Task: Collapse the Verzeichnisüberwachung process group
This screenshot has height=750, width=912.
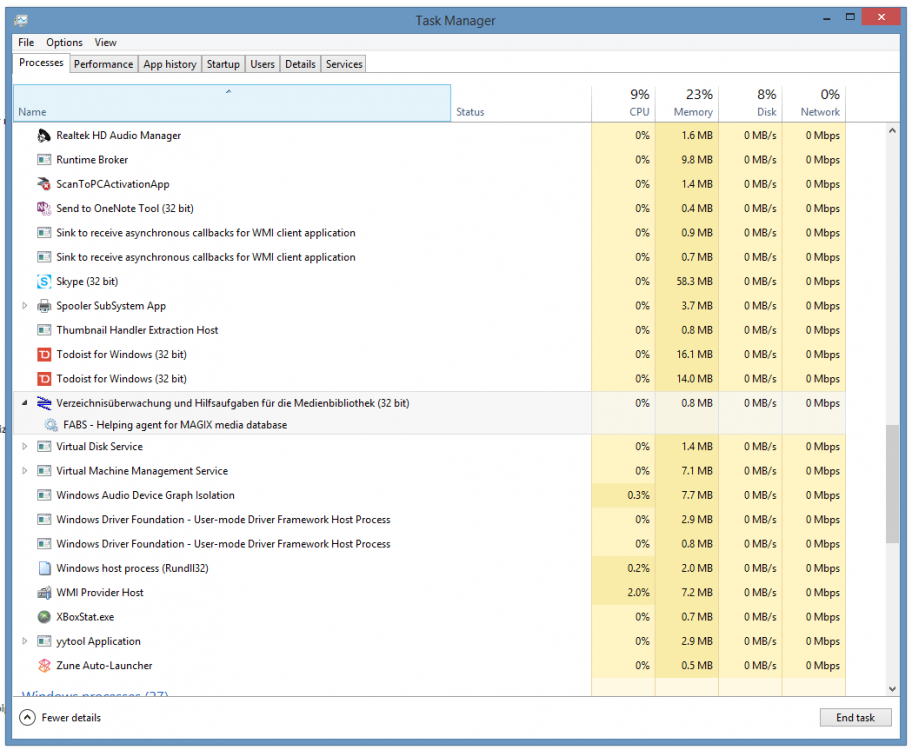Action: (24, 403)
